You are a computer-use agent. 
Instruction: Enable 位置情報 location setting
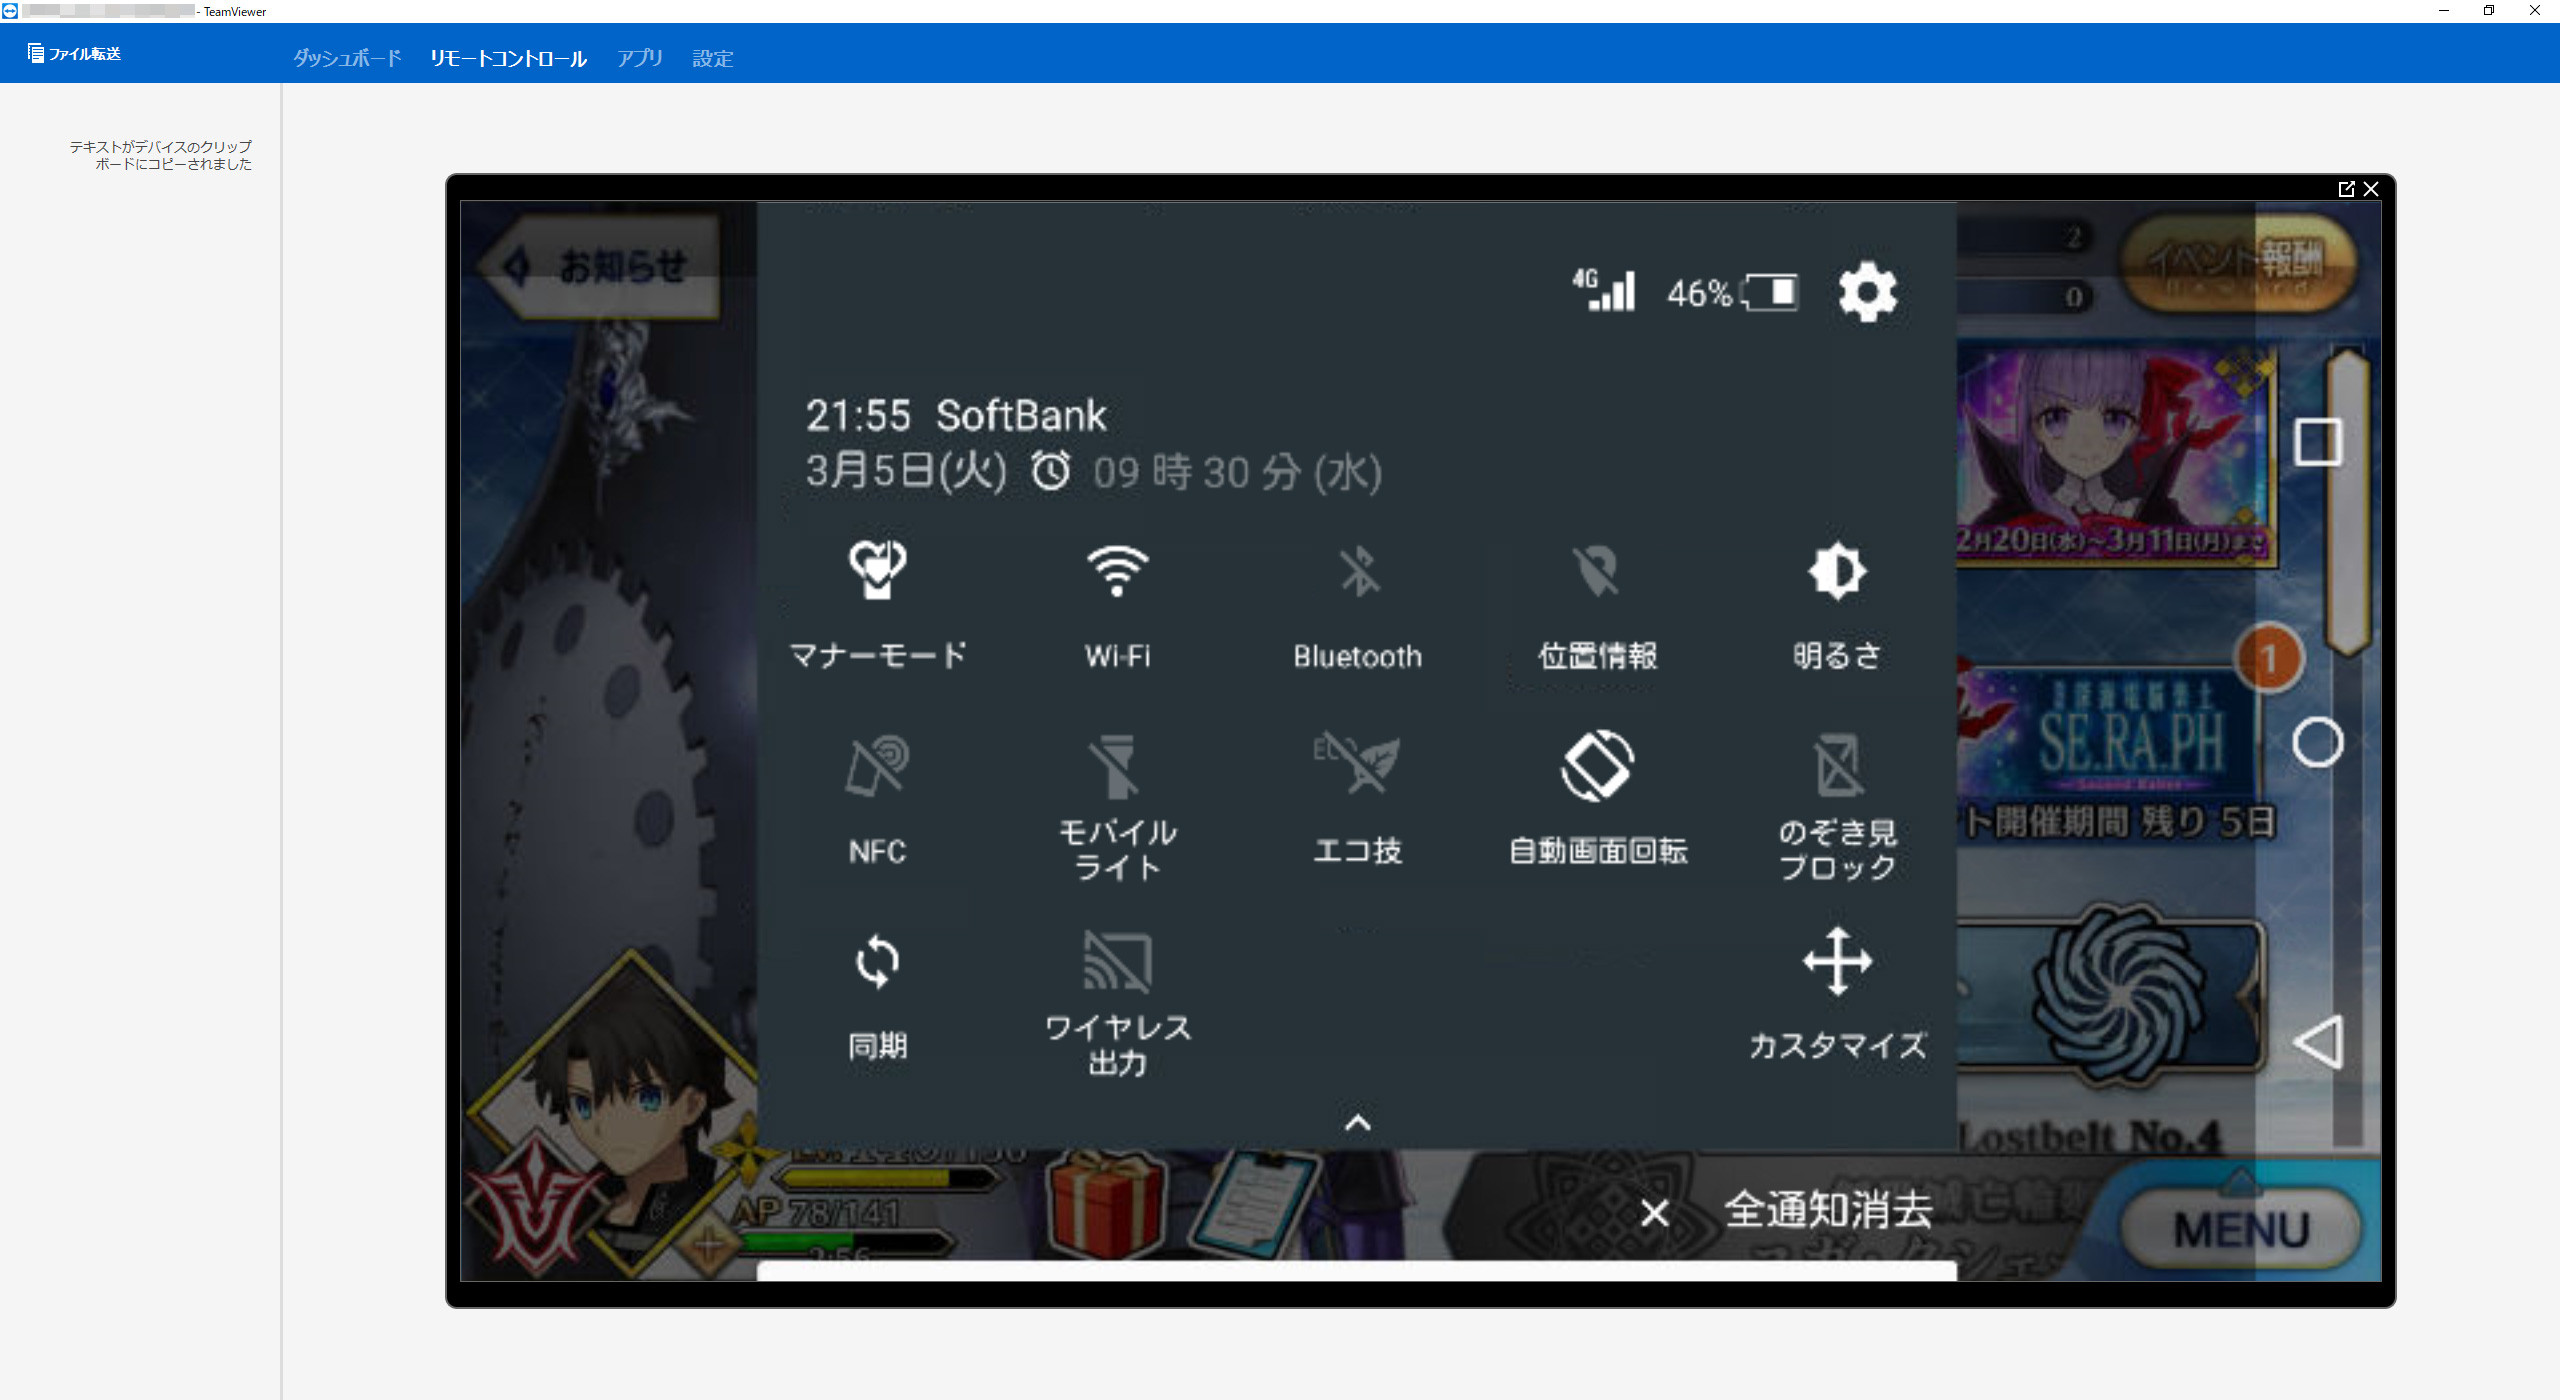(1597, 572)
